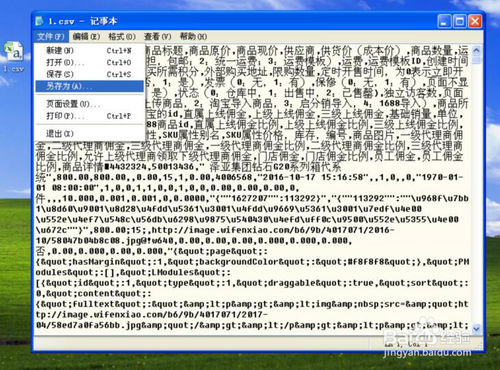Choose 保存(S) from the file menu
Viewport: 500px width, 370px height.
89,74
